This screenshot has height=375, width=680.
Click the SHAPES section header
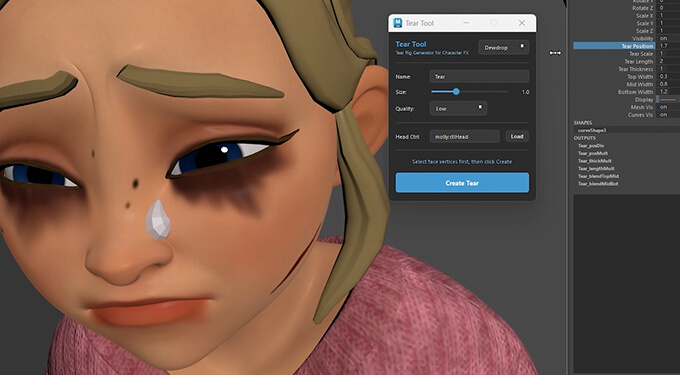tap(582, 123)
